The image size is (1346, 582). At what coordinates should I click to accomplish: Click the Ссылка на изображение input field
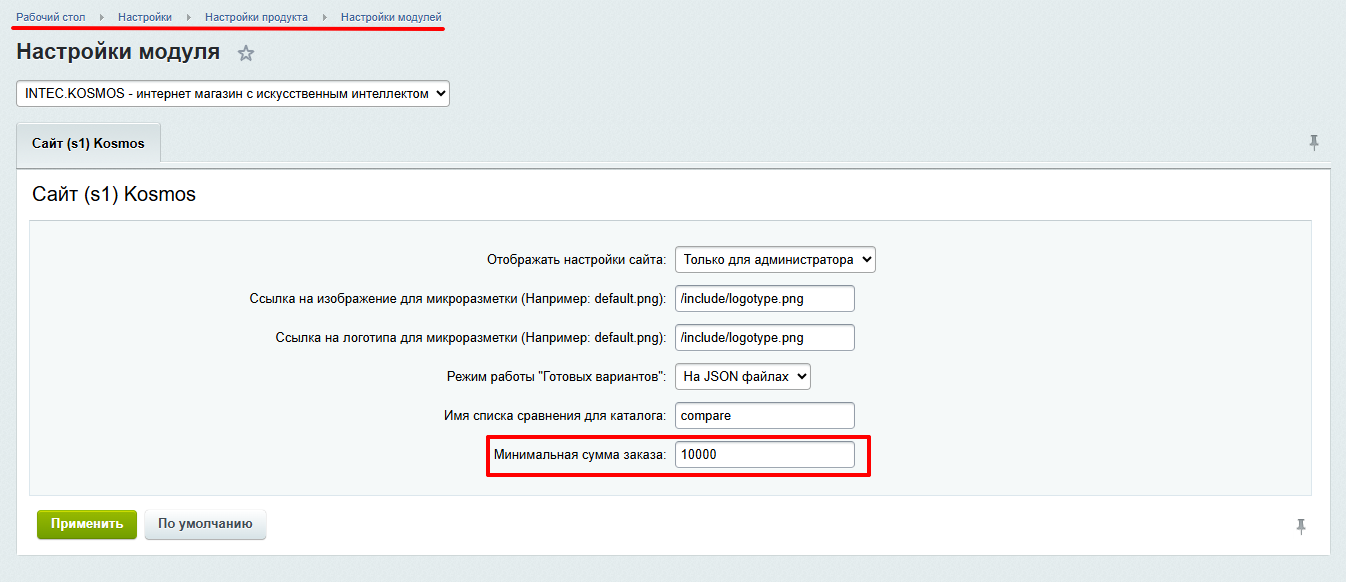click(x=764, y=298)
